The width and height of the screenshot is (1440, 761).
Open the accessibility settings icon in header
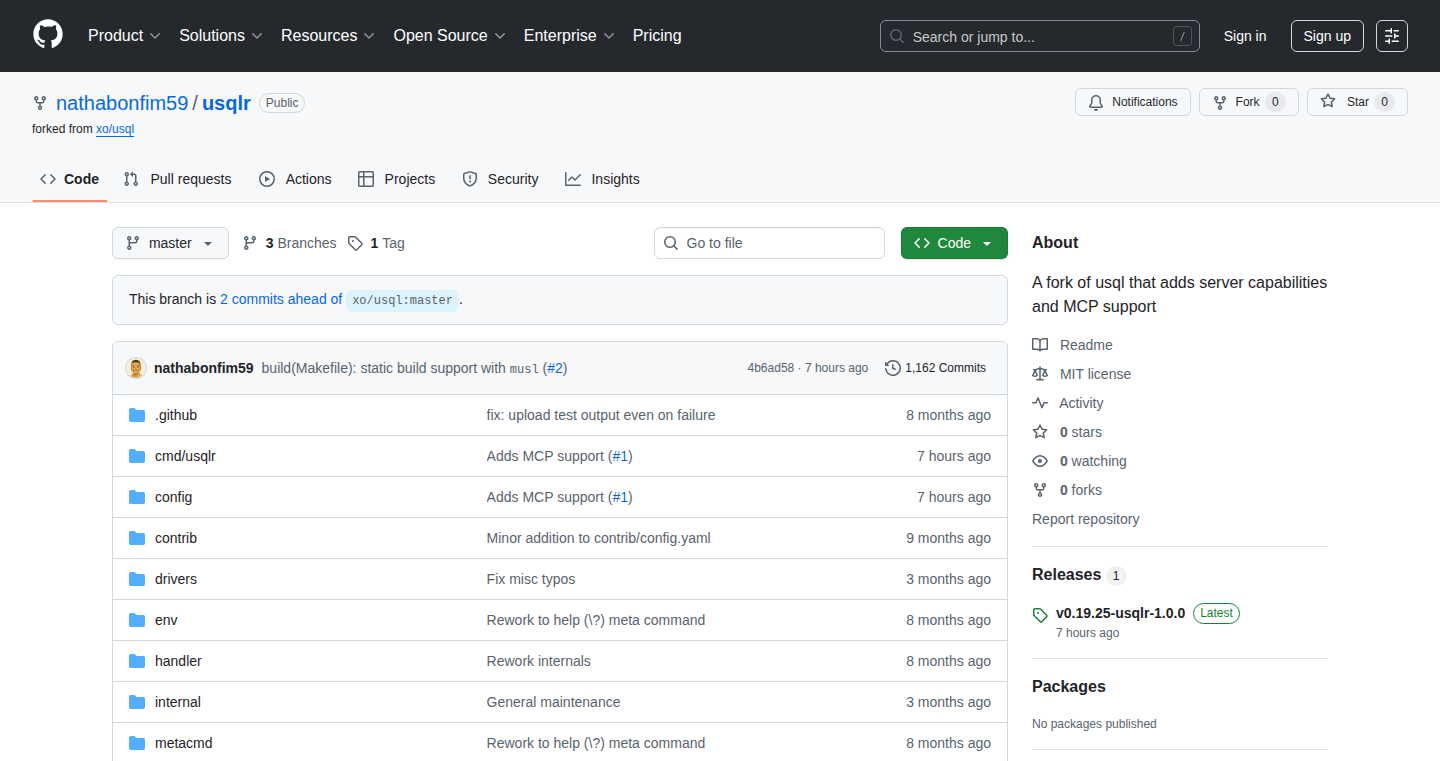(x=1392, y=36)
